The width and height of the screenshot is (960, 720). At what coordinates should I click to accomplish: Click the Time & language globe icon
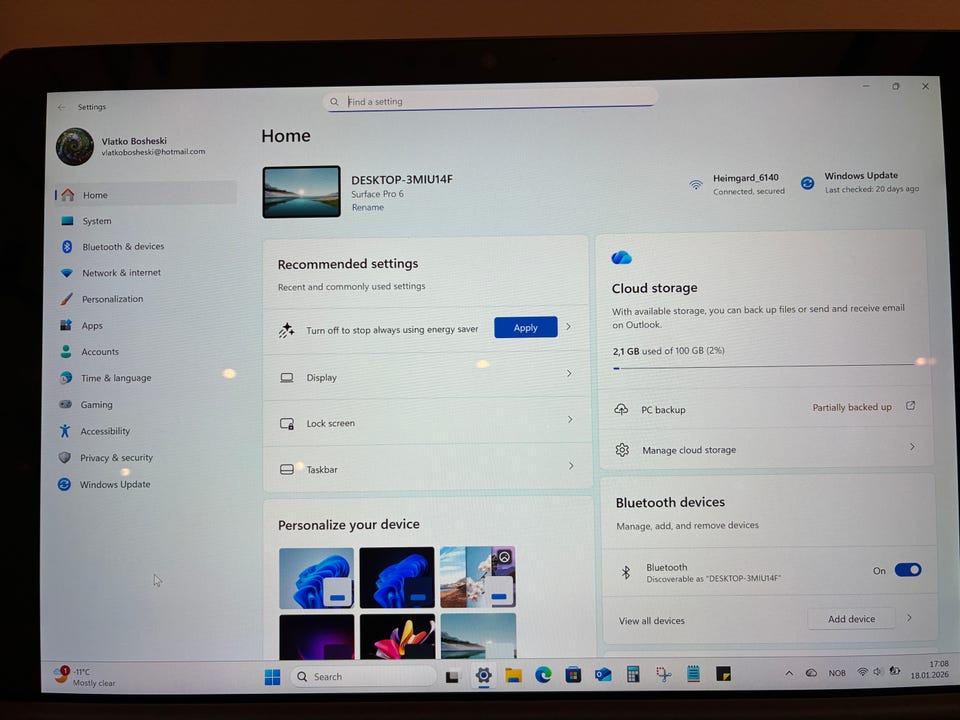[66, 378]
